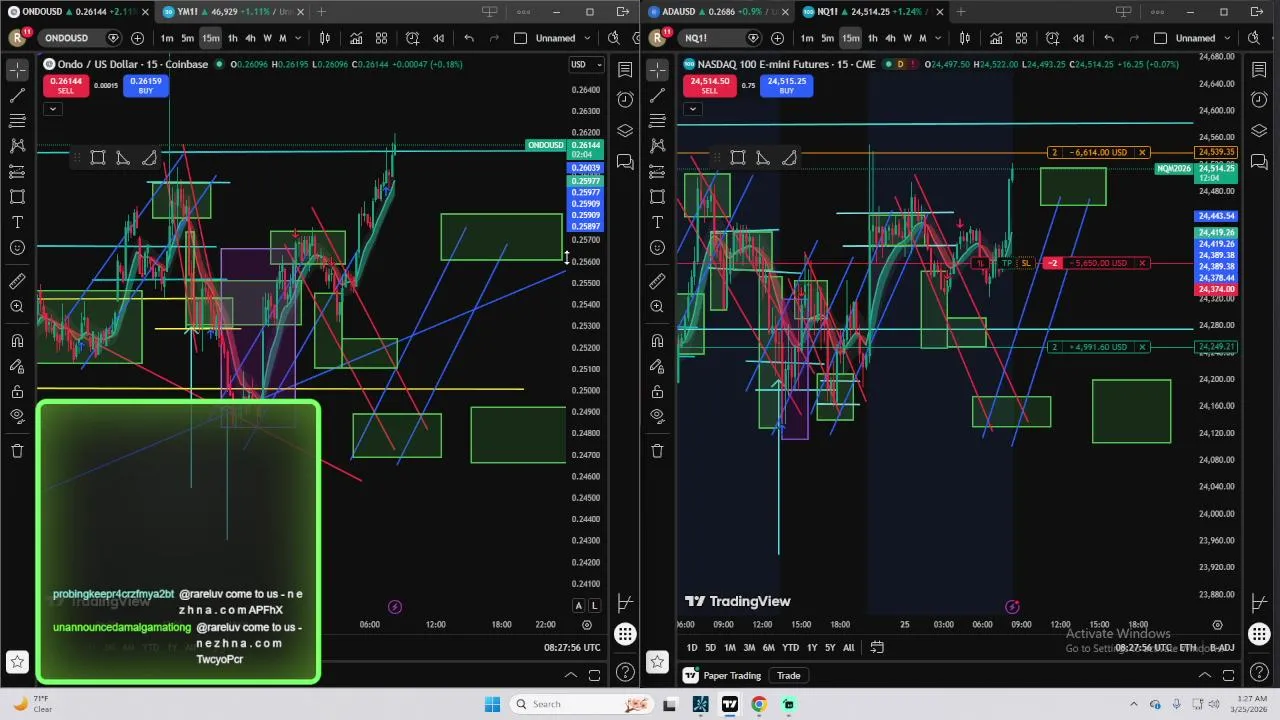This screenshot has height=720, width=1280.
Task: Open indicator templates grid in ONDOUSD toolbar
Action: tap(381, 38)
